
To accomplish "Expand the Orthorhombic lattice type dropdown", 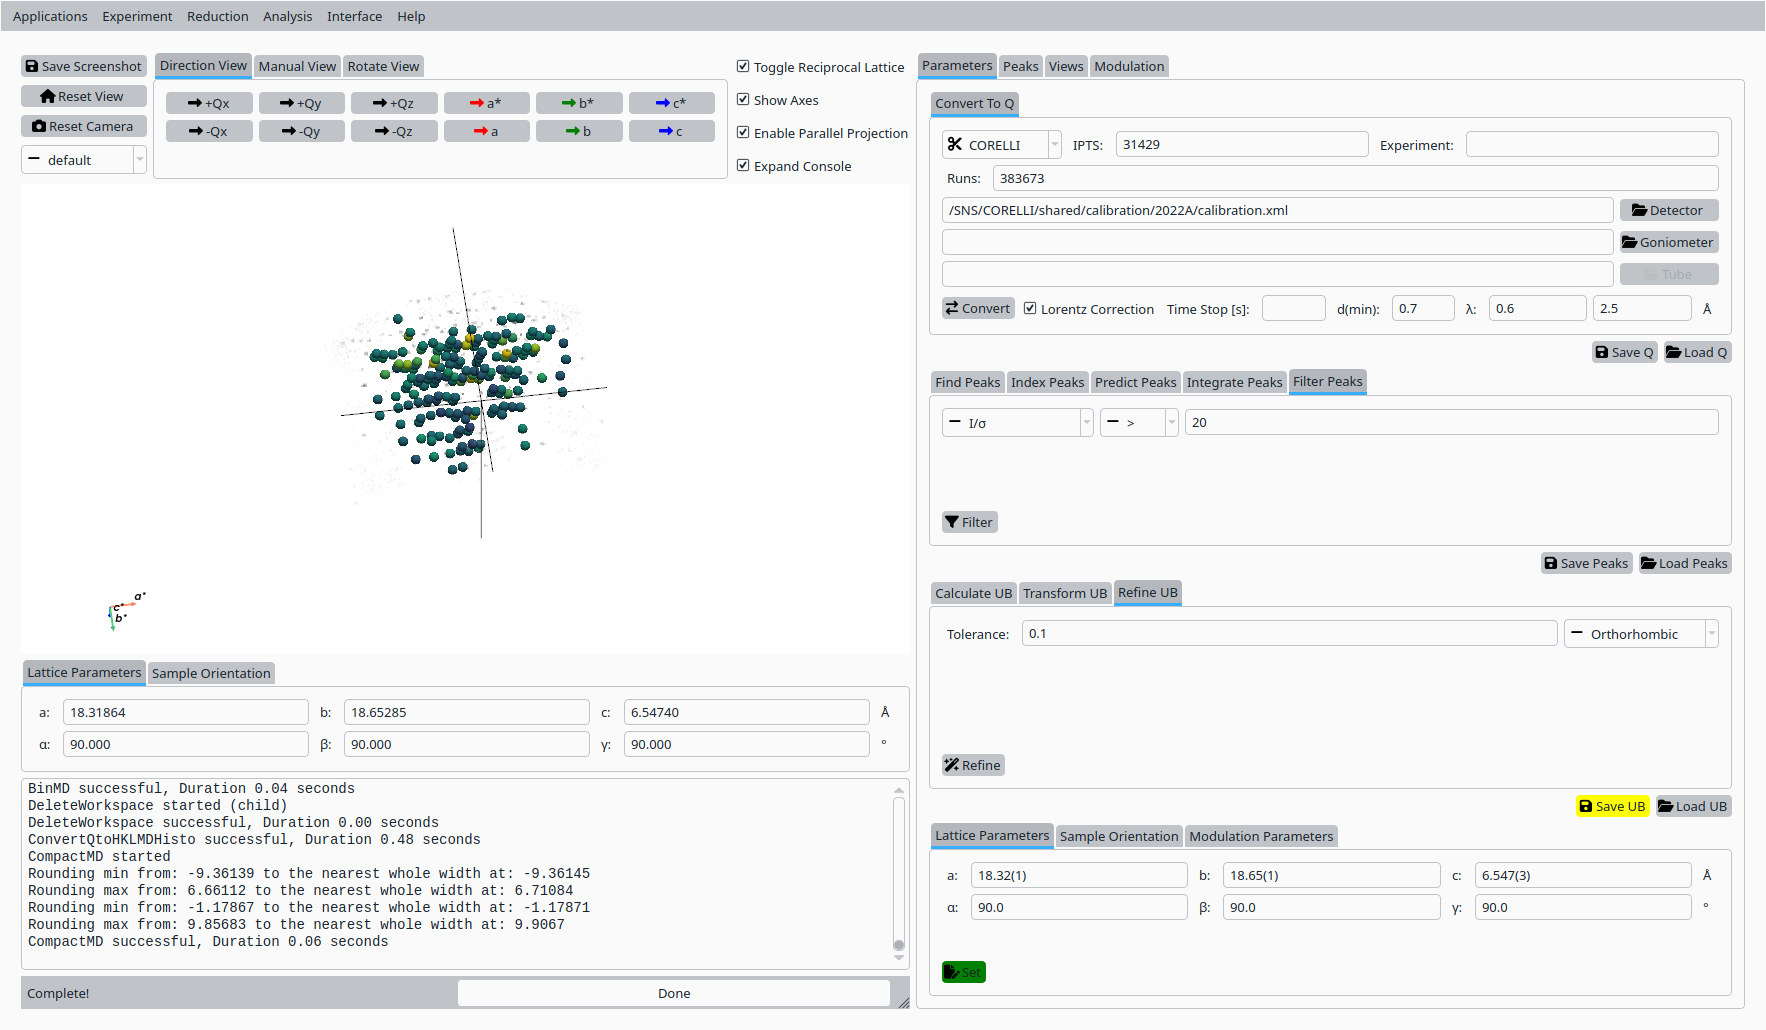I will 1641,634.
